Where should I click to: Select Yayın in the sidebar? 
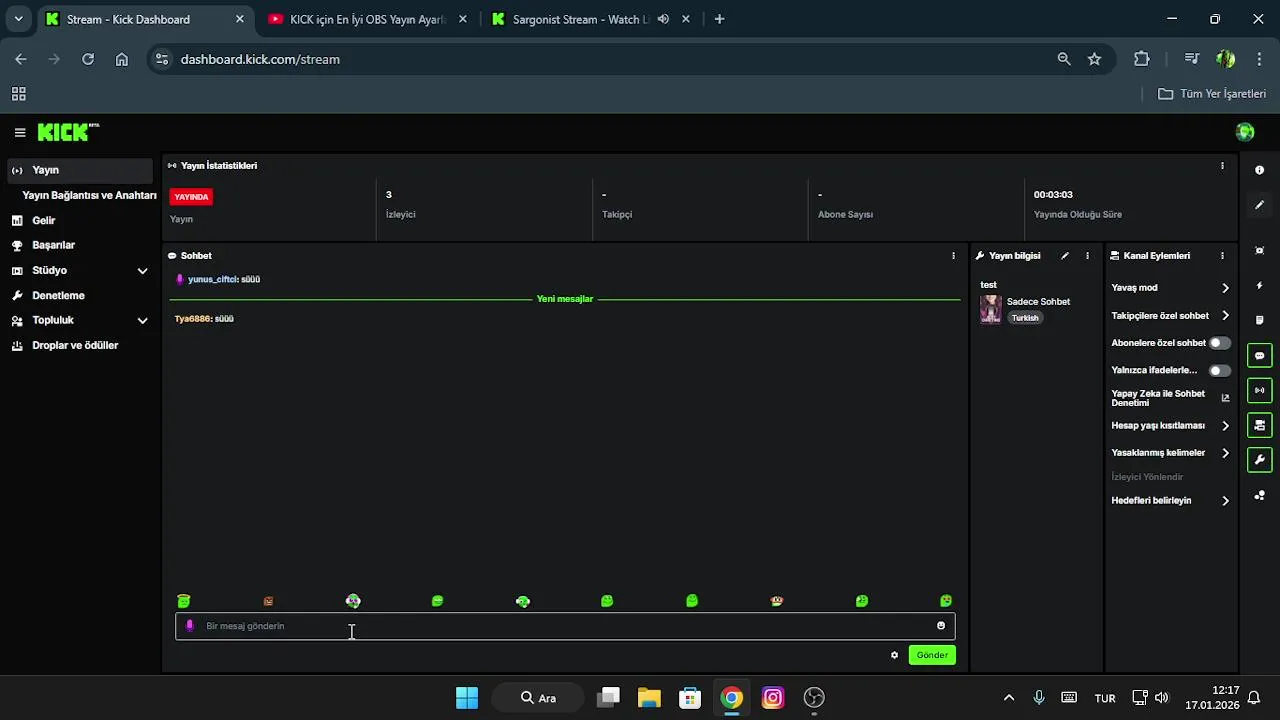(x=80, y=170)
